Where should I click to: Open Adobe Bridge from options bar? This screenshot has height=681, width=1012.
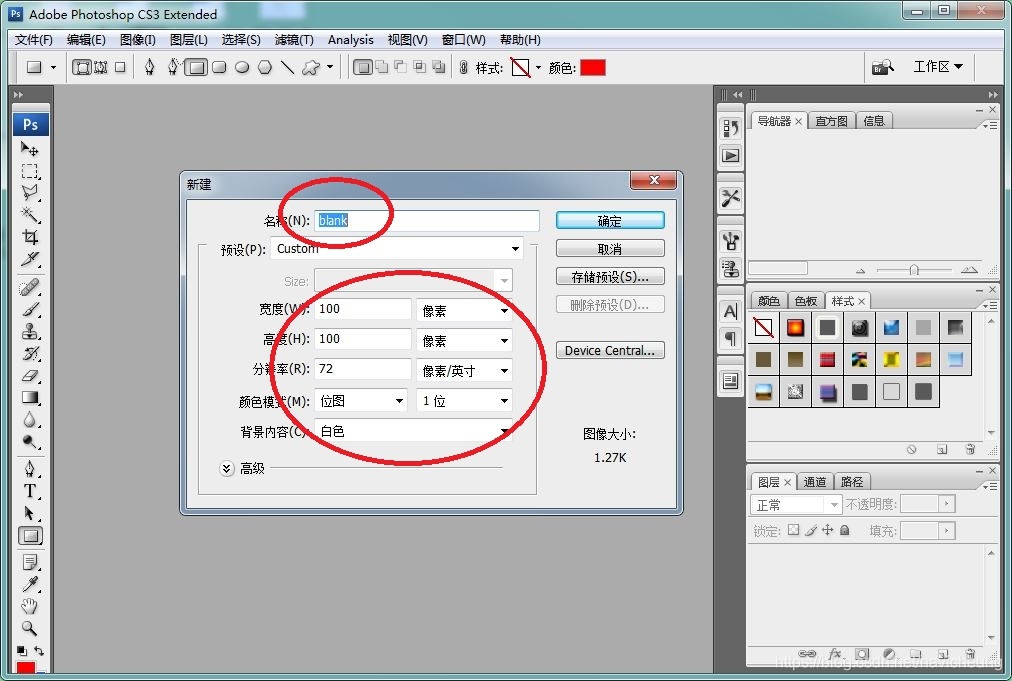[883, 67]
